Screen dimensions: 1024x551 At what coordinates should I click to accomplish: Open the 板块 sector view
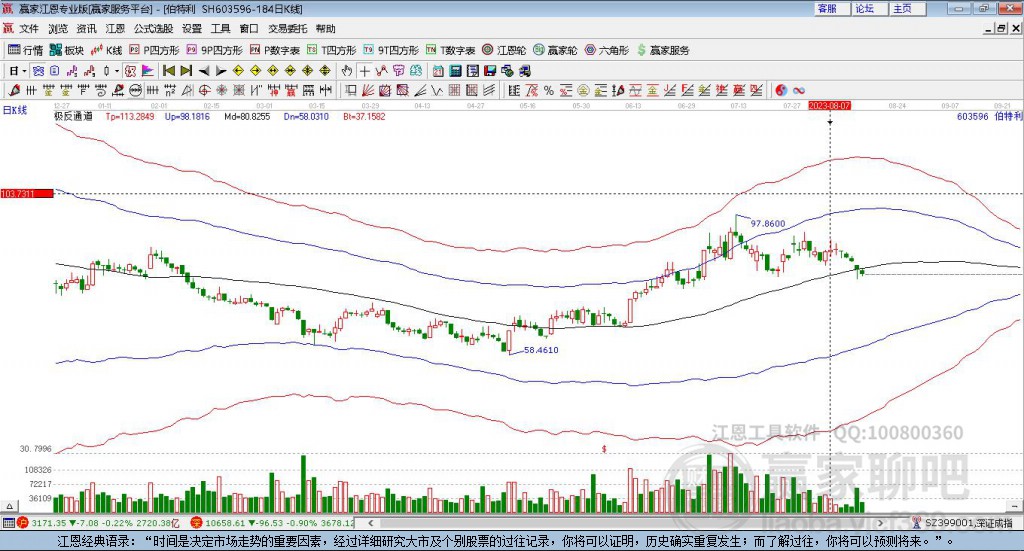click(67, 50)
